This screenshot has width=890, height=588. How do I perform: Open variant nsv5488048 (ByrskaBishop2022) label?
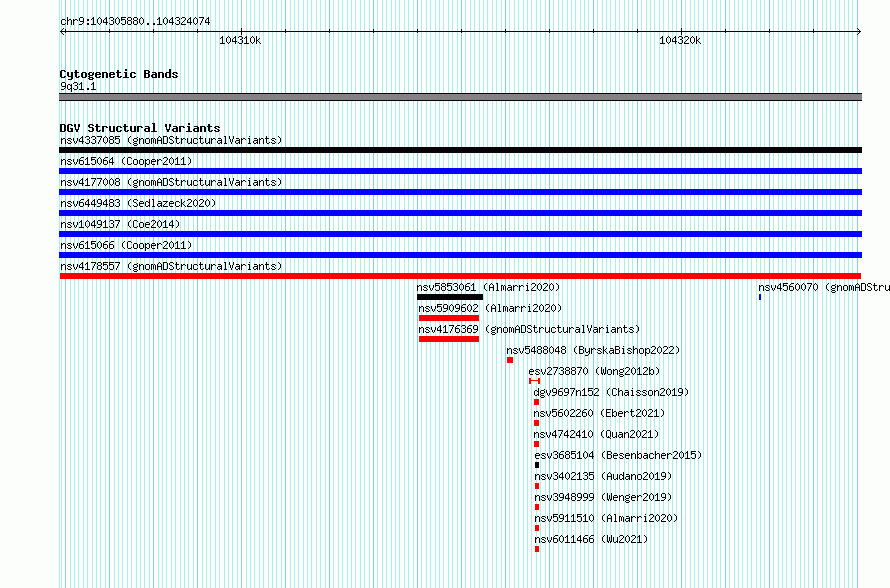click(593, 350)
